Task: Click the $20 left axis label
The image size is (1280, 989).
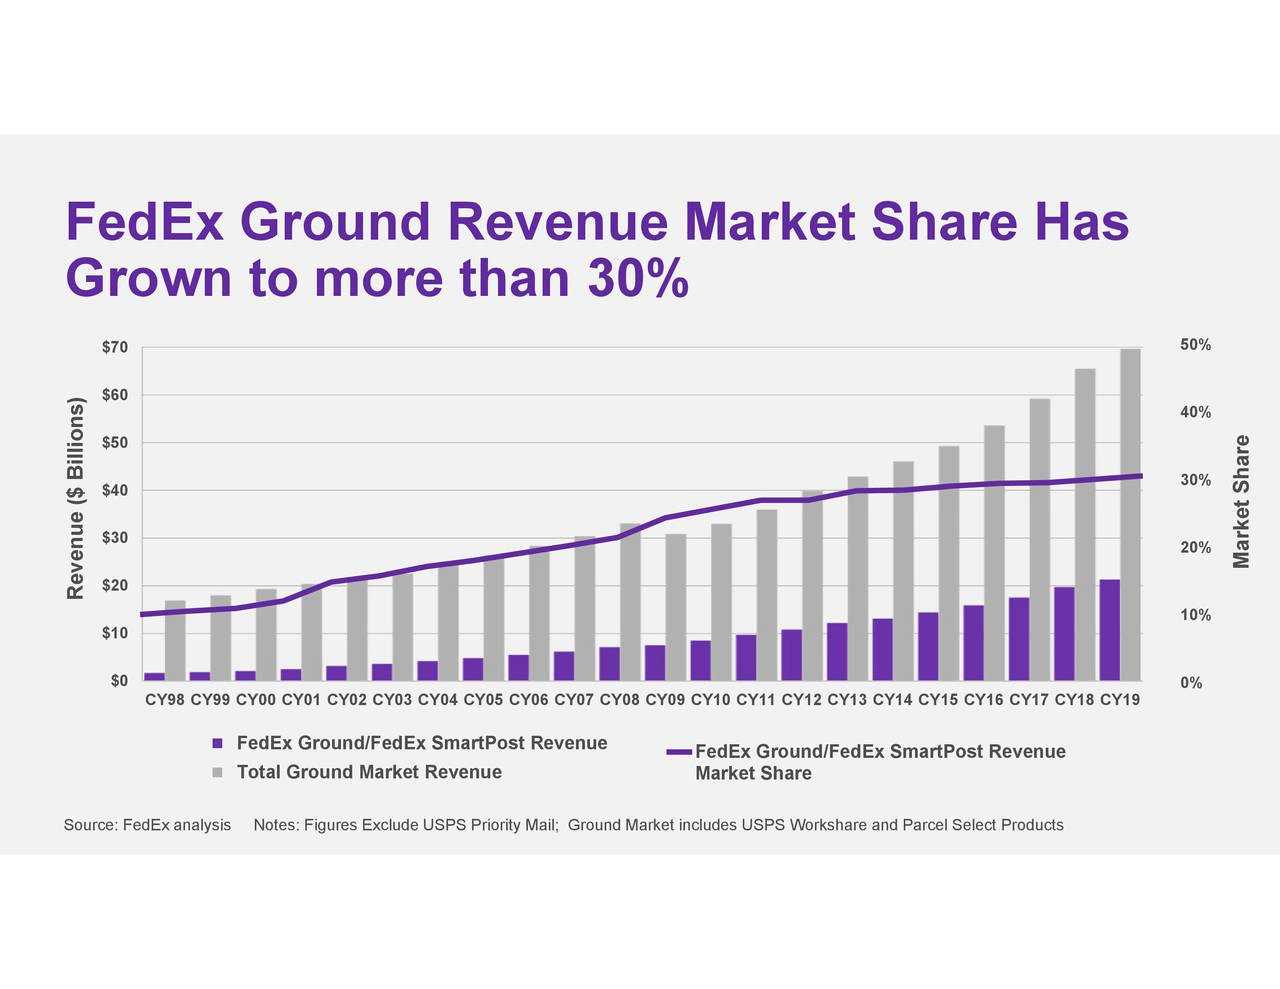Action: click(x=115, y=586)
